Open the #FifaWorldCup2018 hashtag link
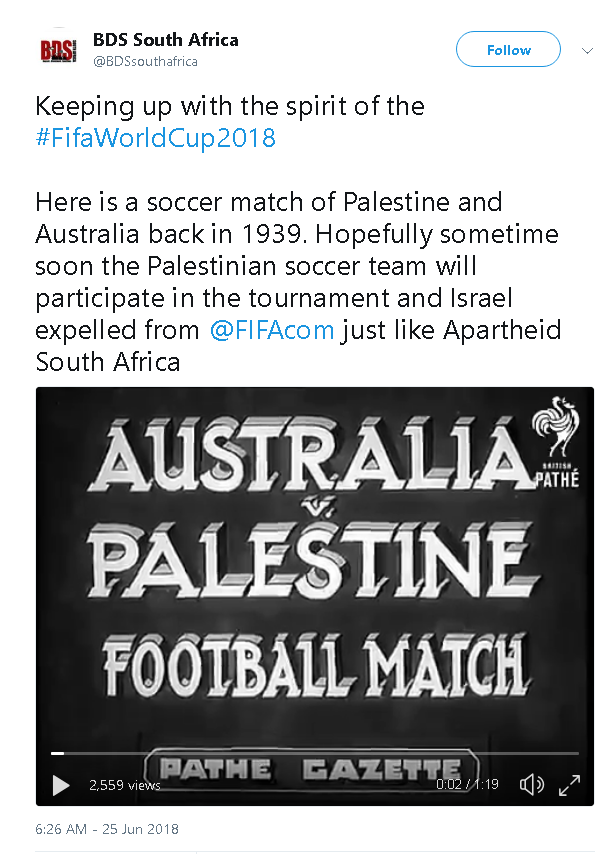The image size is (615, 854). click(155, 138)
